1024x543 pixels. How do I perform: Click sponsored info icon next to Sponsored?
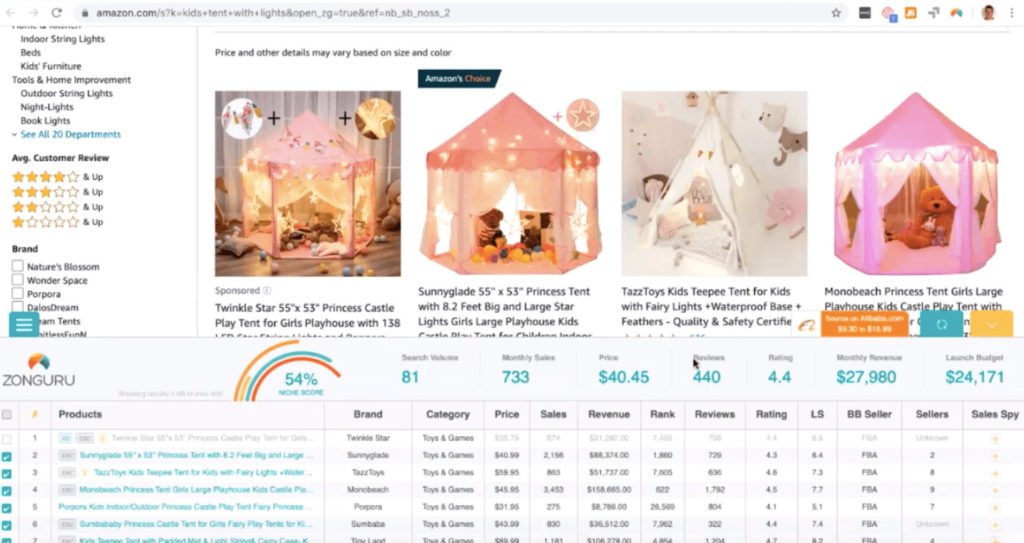click(x=266, y=291)
